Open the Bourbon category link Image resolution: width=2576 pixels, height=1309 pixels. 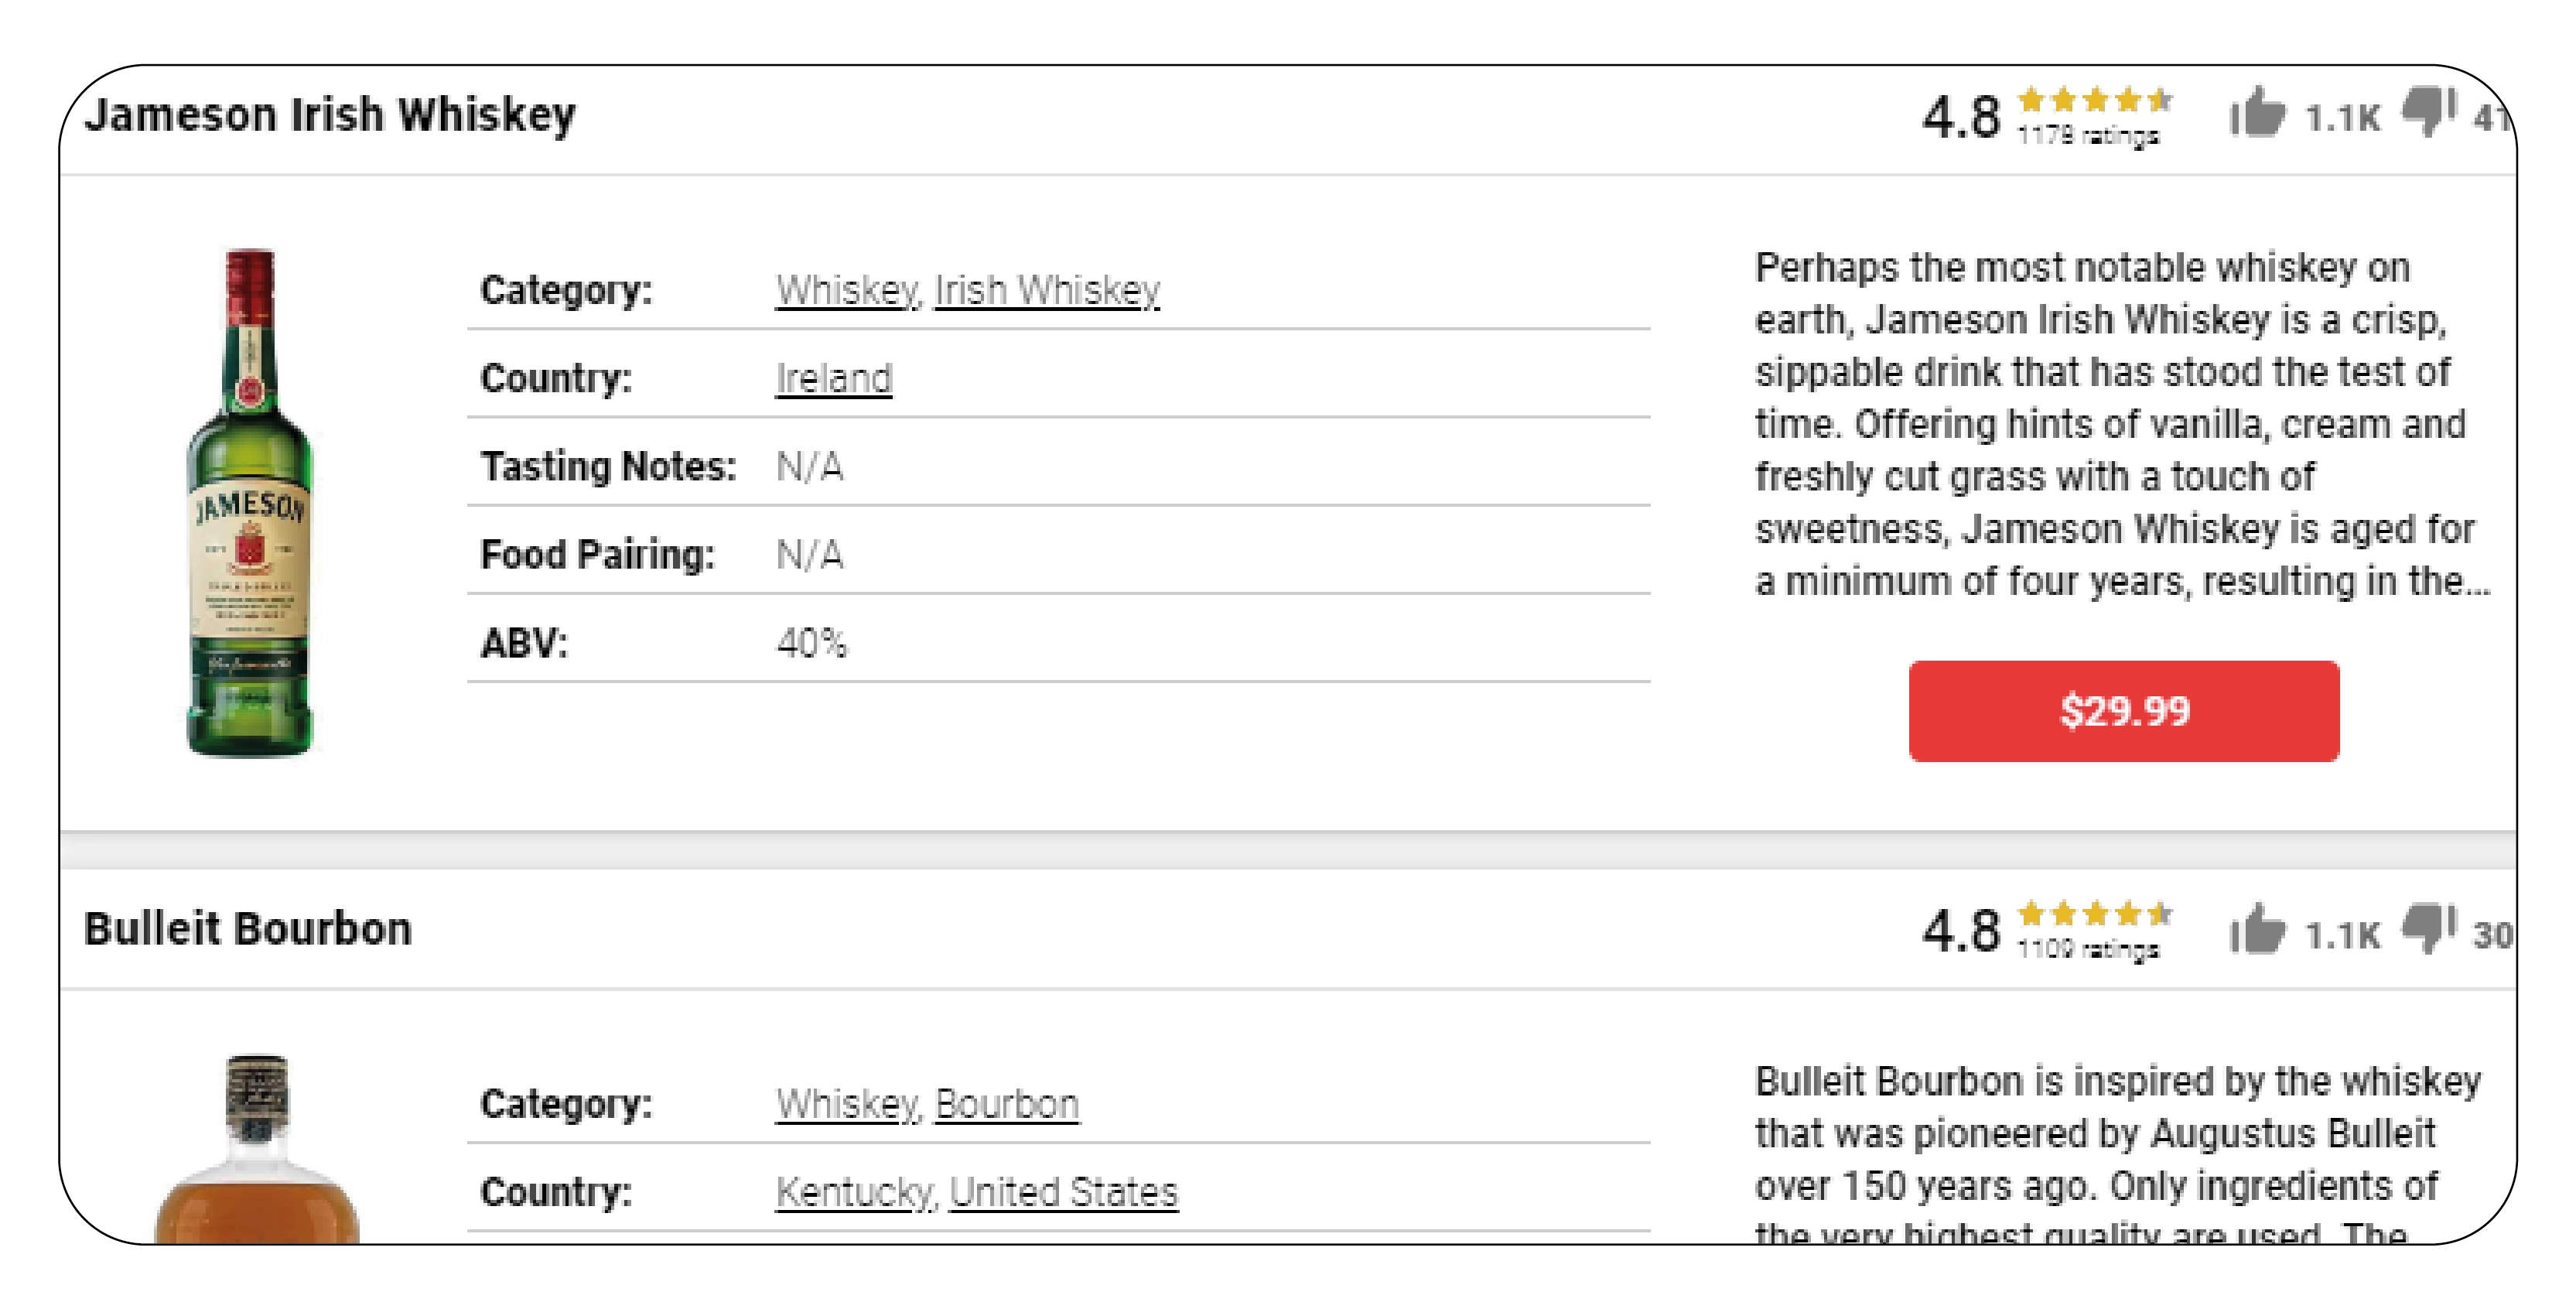point(1007,1104)
